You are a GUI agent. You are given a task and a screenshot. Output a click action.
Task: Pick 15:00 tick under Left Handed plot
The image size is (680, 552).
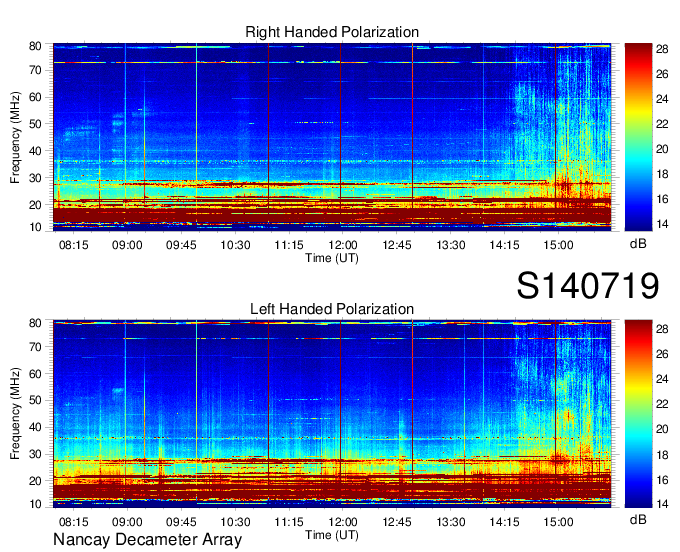coord(558,522)
